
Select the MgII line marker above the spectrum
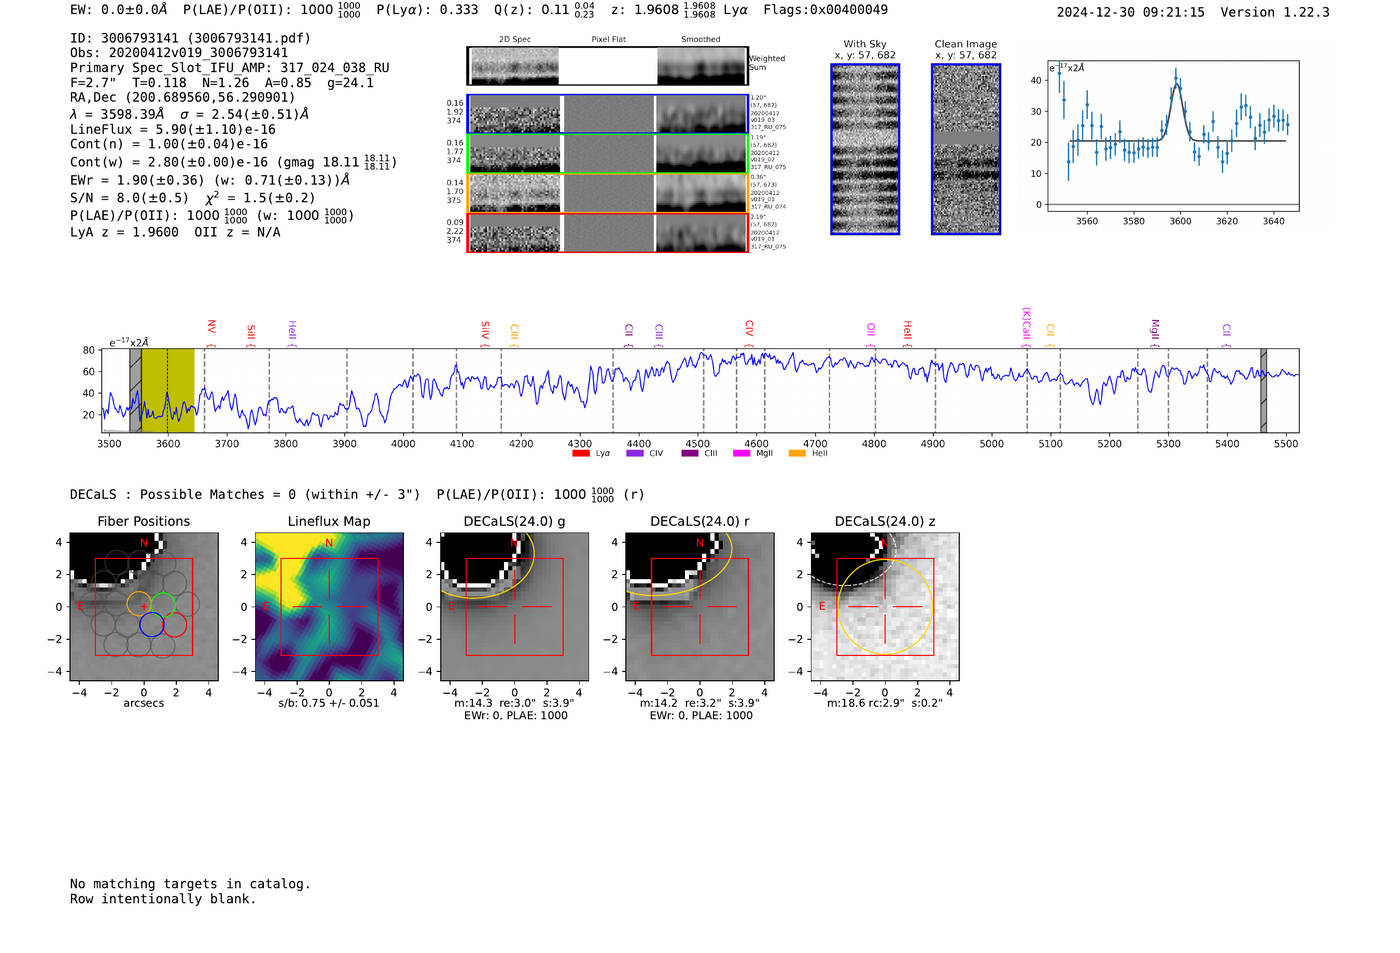pyautogui.click(x=1155, y=329)
